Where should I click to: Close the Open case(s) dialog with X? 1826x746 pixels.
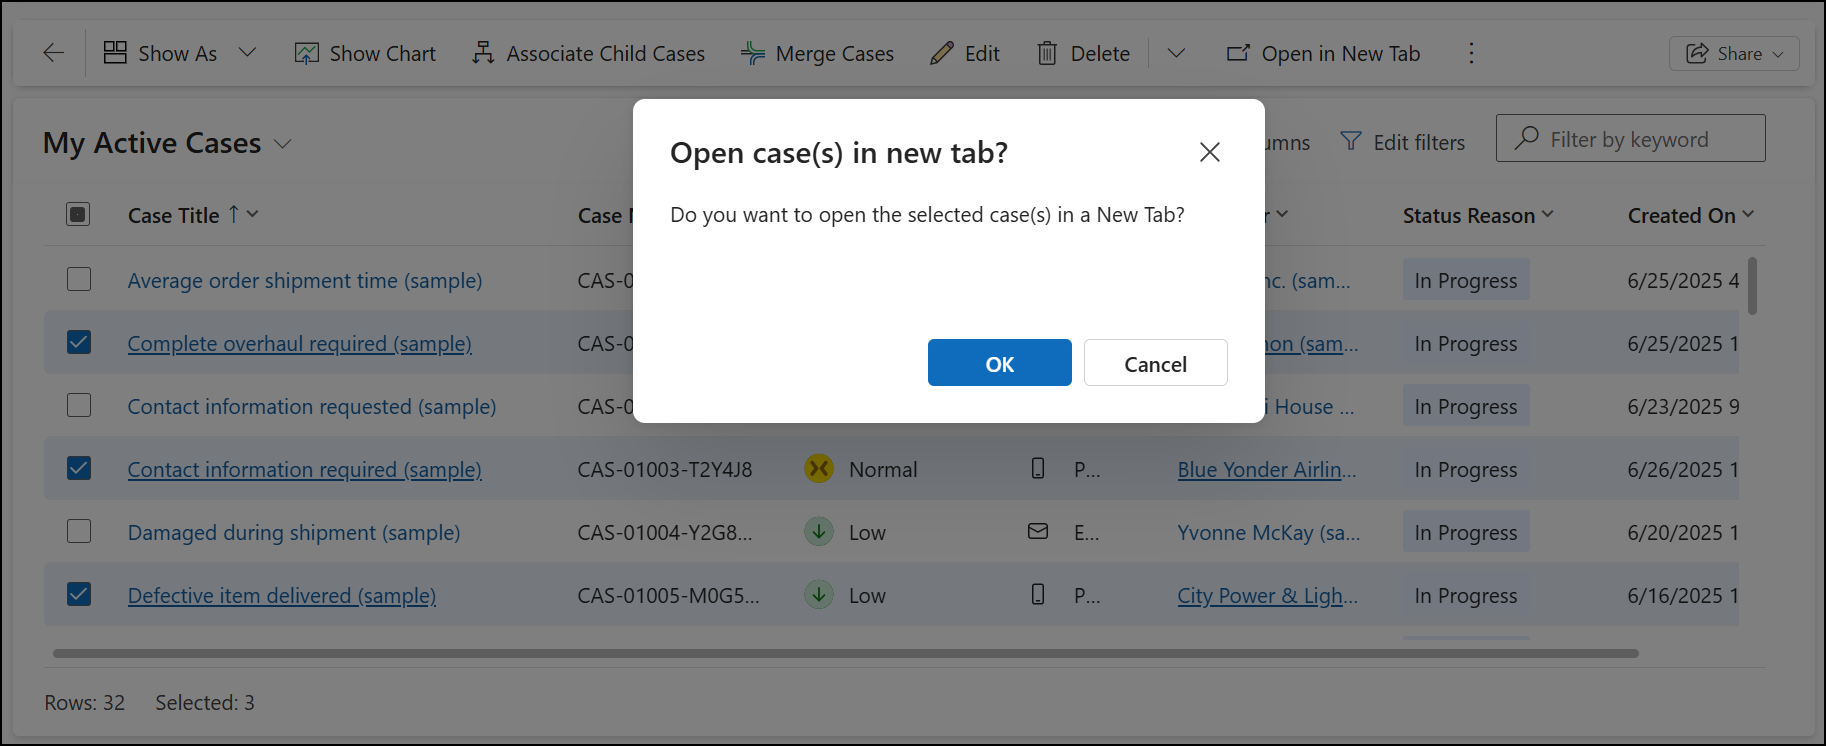coord(1210,152)
